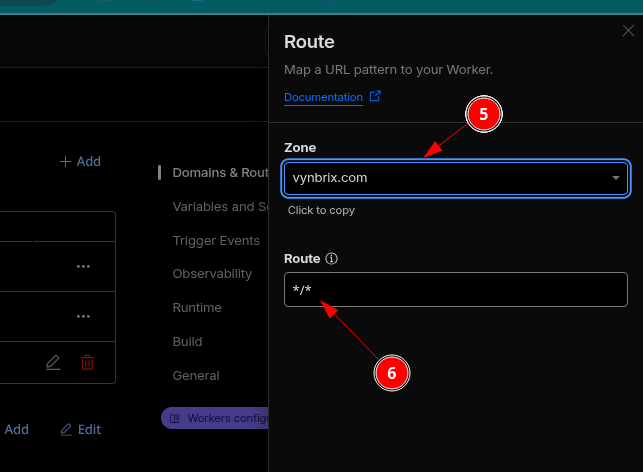Select the General settings section
643x472 pixels.
195,375
